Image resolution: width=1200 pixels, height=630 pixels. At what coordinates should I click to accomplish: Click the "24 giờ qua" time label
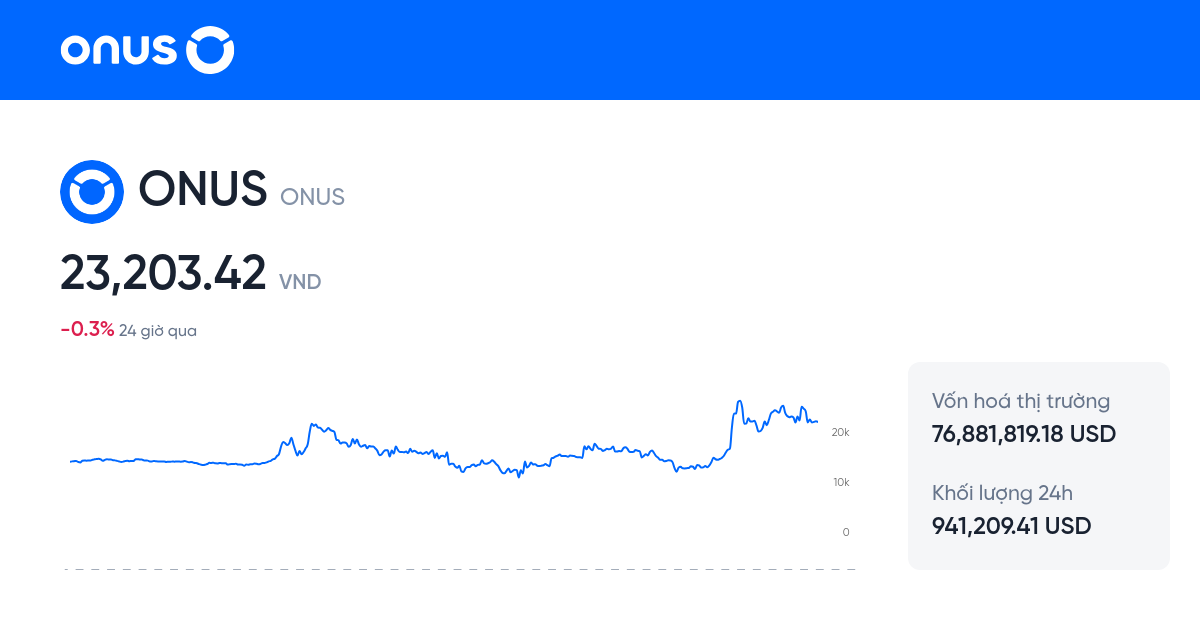[x=158, y=331]
